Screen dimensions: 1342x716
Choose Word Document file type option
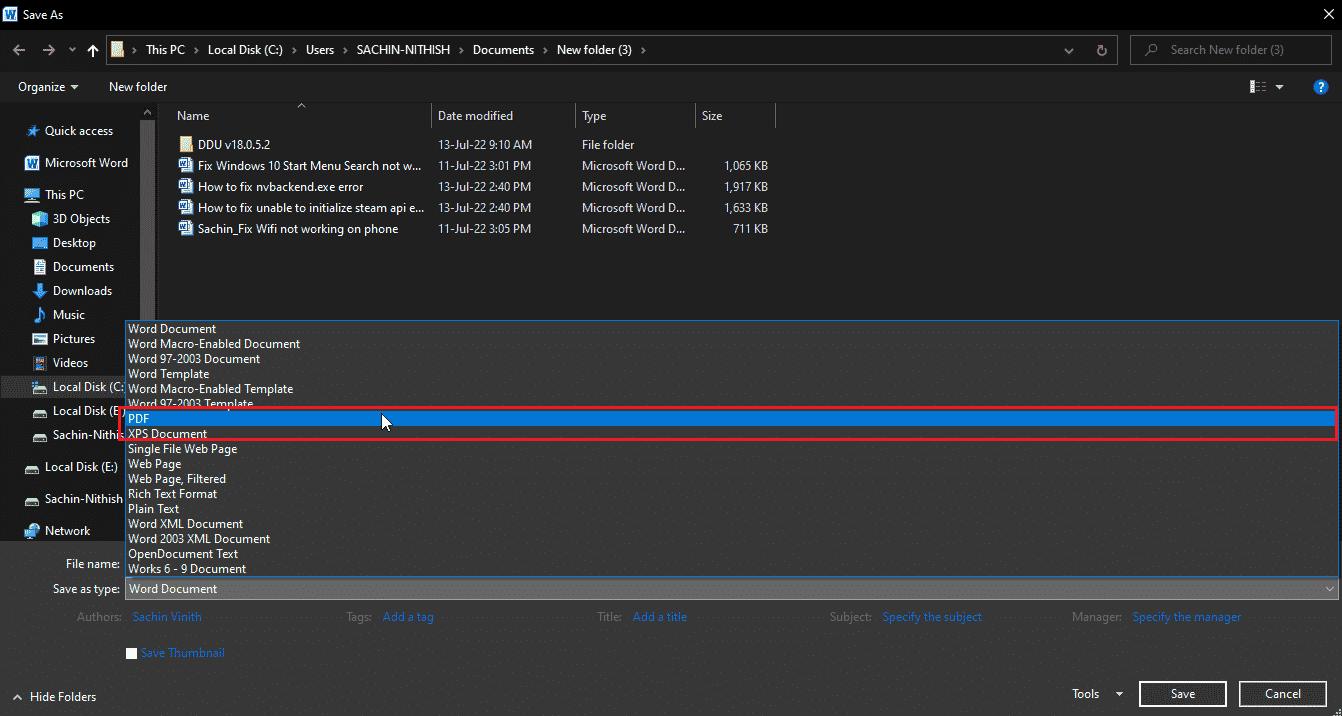coord(731,329)
